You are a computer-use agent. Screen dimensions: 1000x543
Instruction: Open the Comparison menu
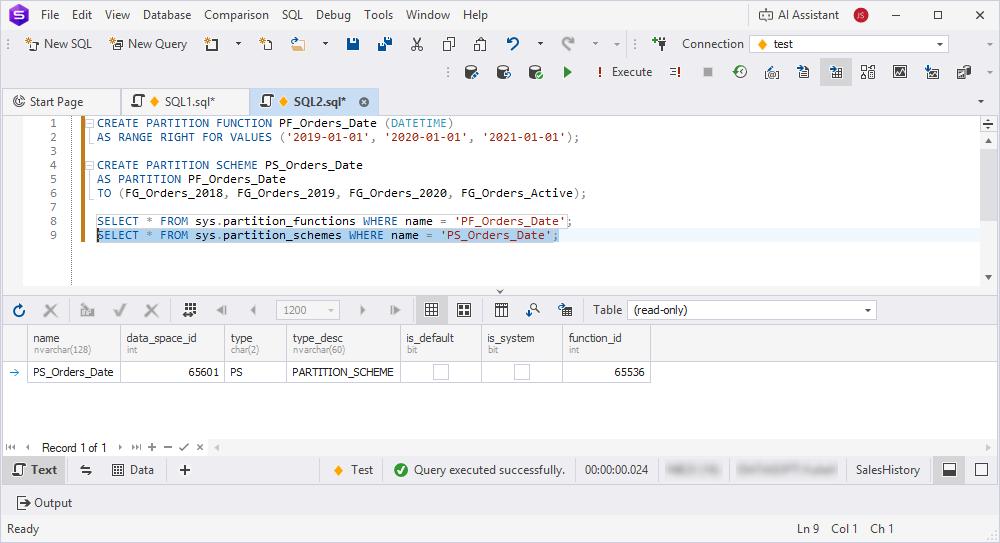(236, 15)
